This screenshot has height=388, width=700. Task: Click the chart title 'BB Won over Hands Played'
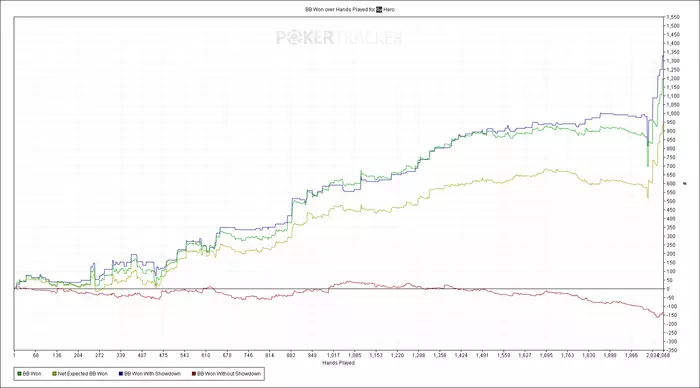click(x=337, y=9)
